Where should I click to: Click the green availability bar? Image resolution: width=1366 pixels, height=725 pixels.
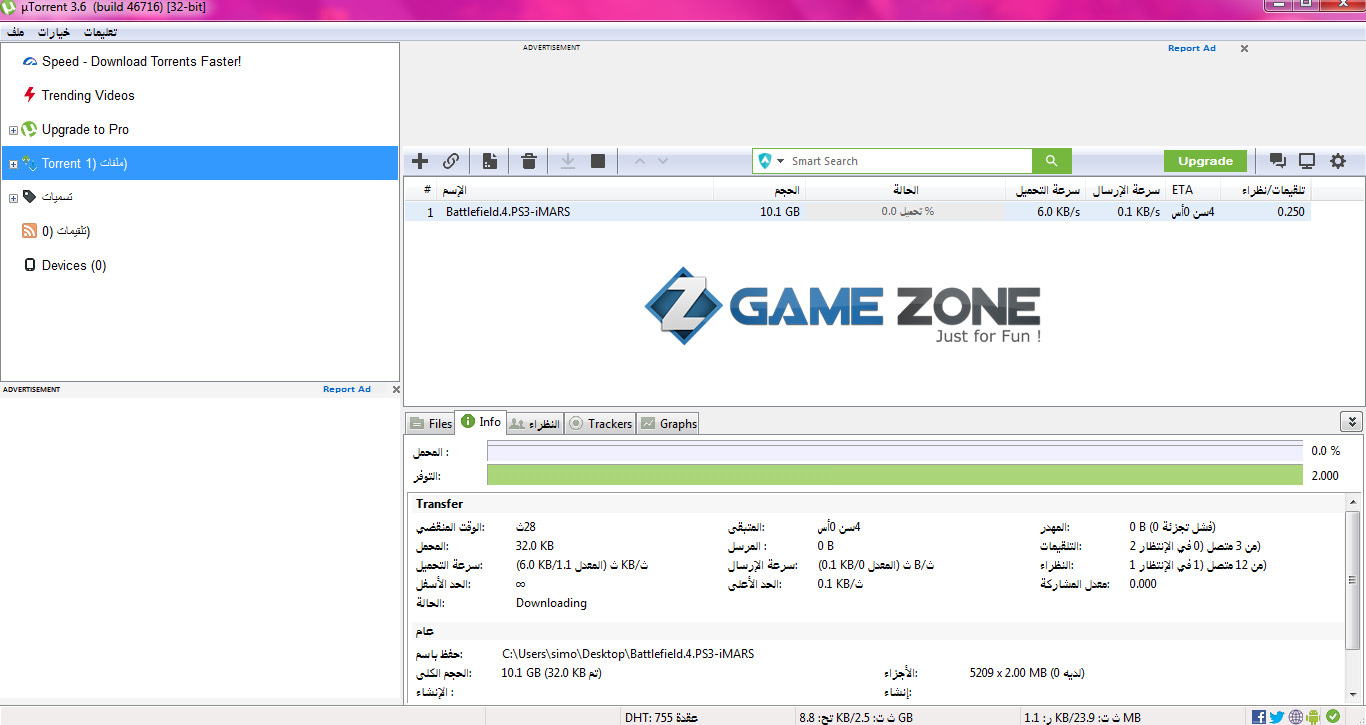click(895, 476)
